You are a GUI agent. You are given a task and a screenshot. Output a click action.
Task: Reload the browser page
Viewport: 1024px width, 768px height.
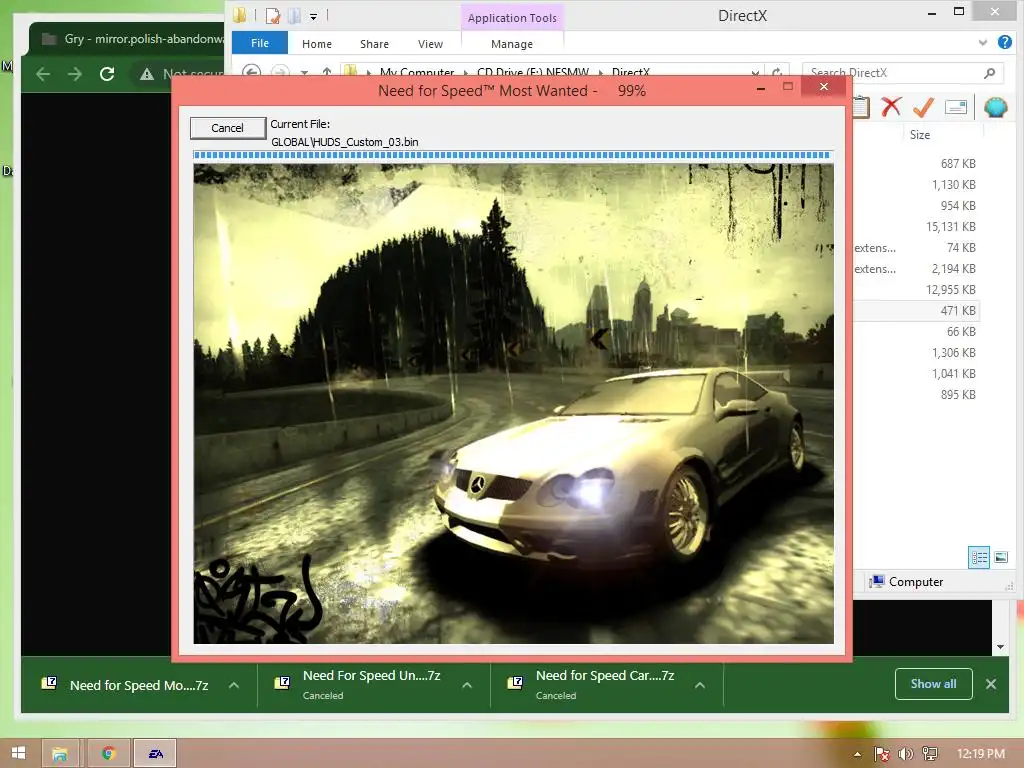click(x=107, y=74)
